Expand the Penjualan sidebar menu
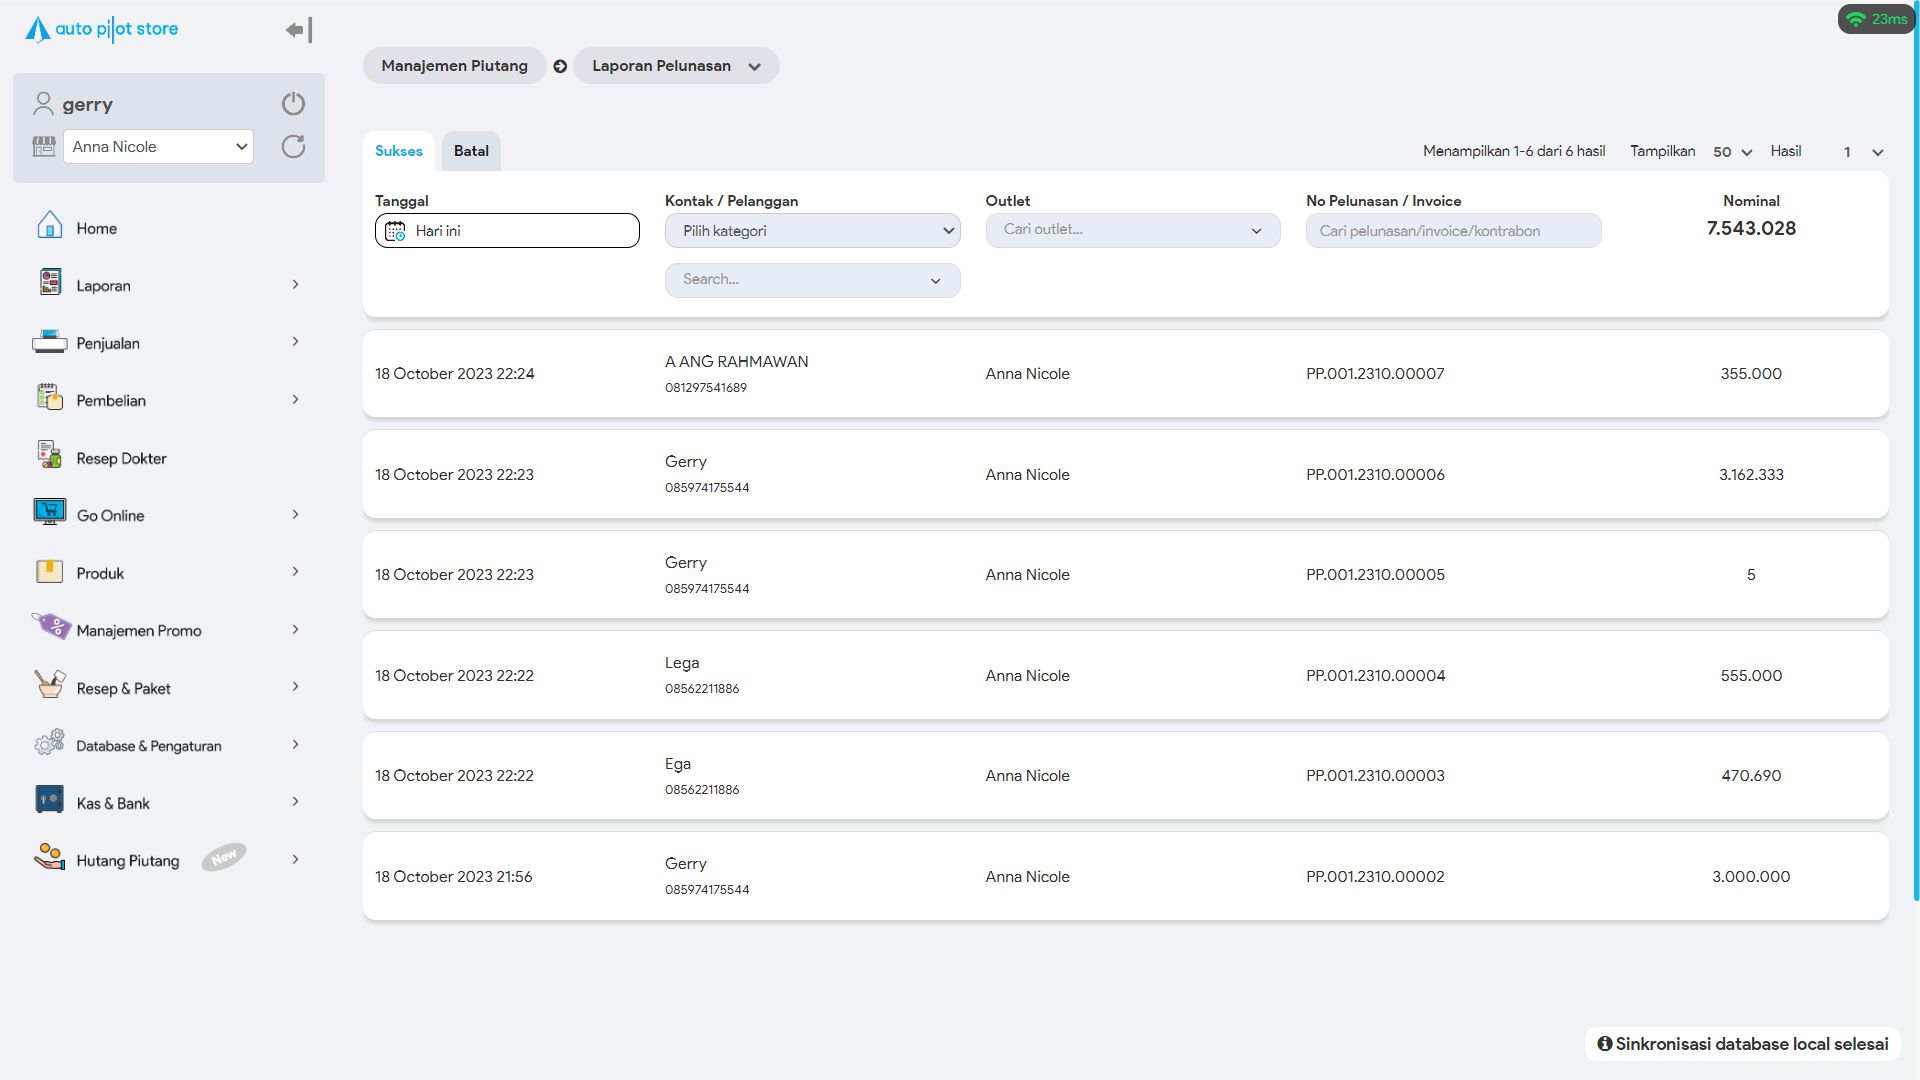The width and height of the screenshot is (1920, 1080). pos(295,342)
